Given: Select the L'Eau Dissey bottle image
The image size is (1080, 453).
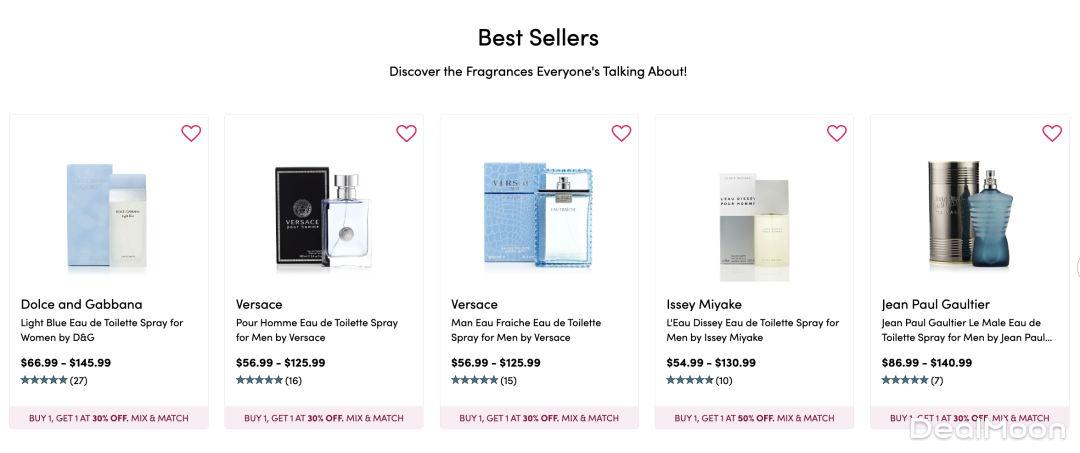Looking at the screenshot, I should 754,218.
